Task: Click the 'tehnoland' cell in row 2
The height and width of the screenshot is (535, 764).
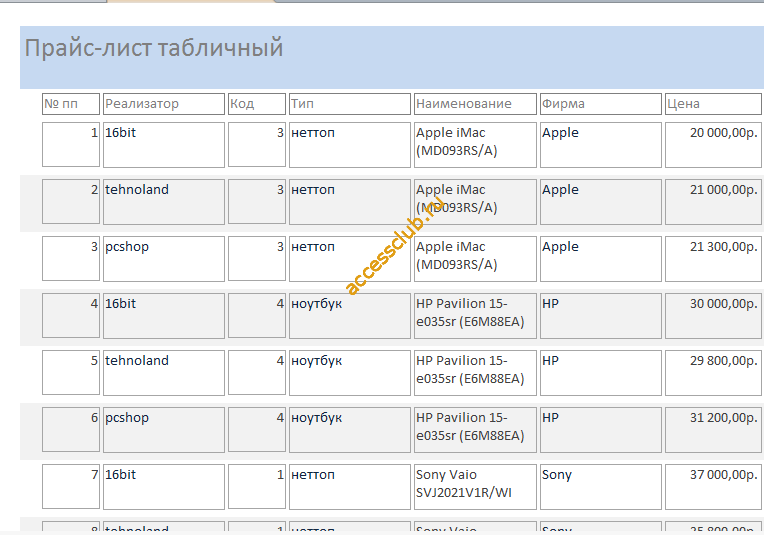Action: point(164,202)
